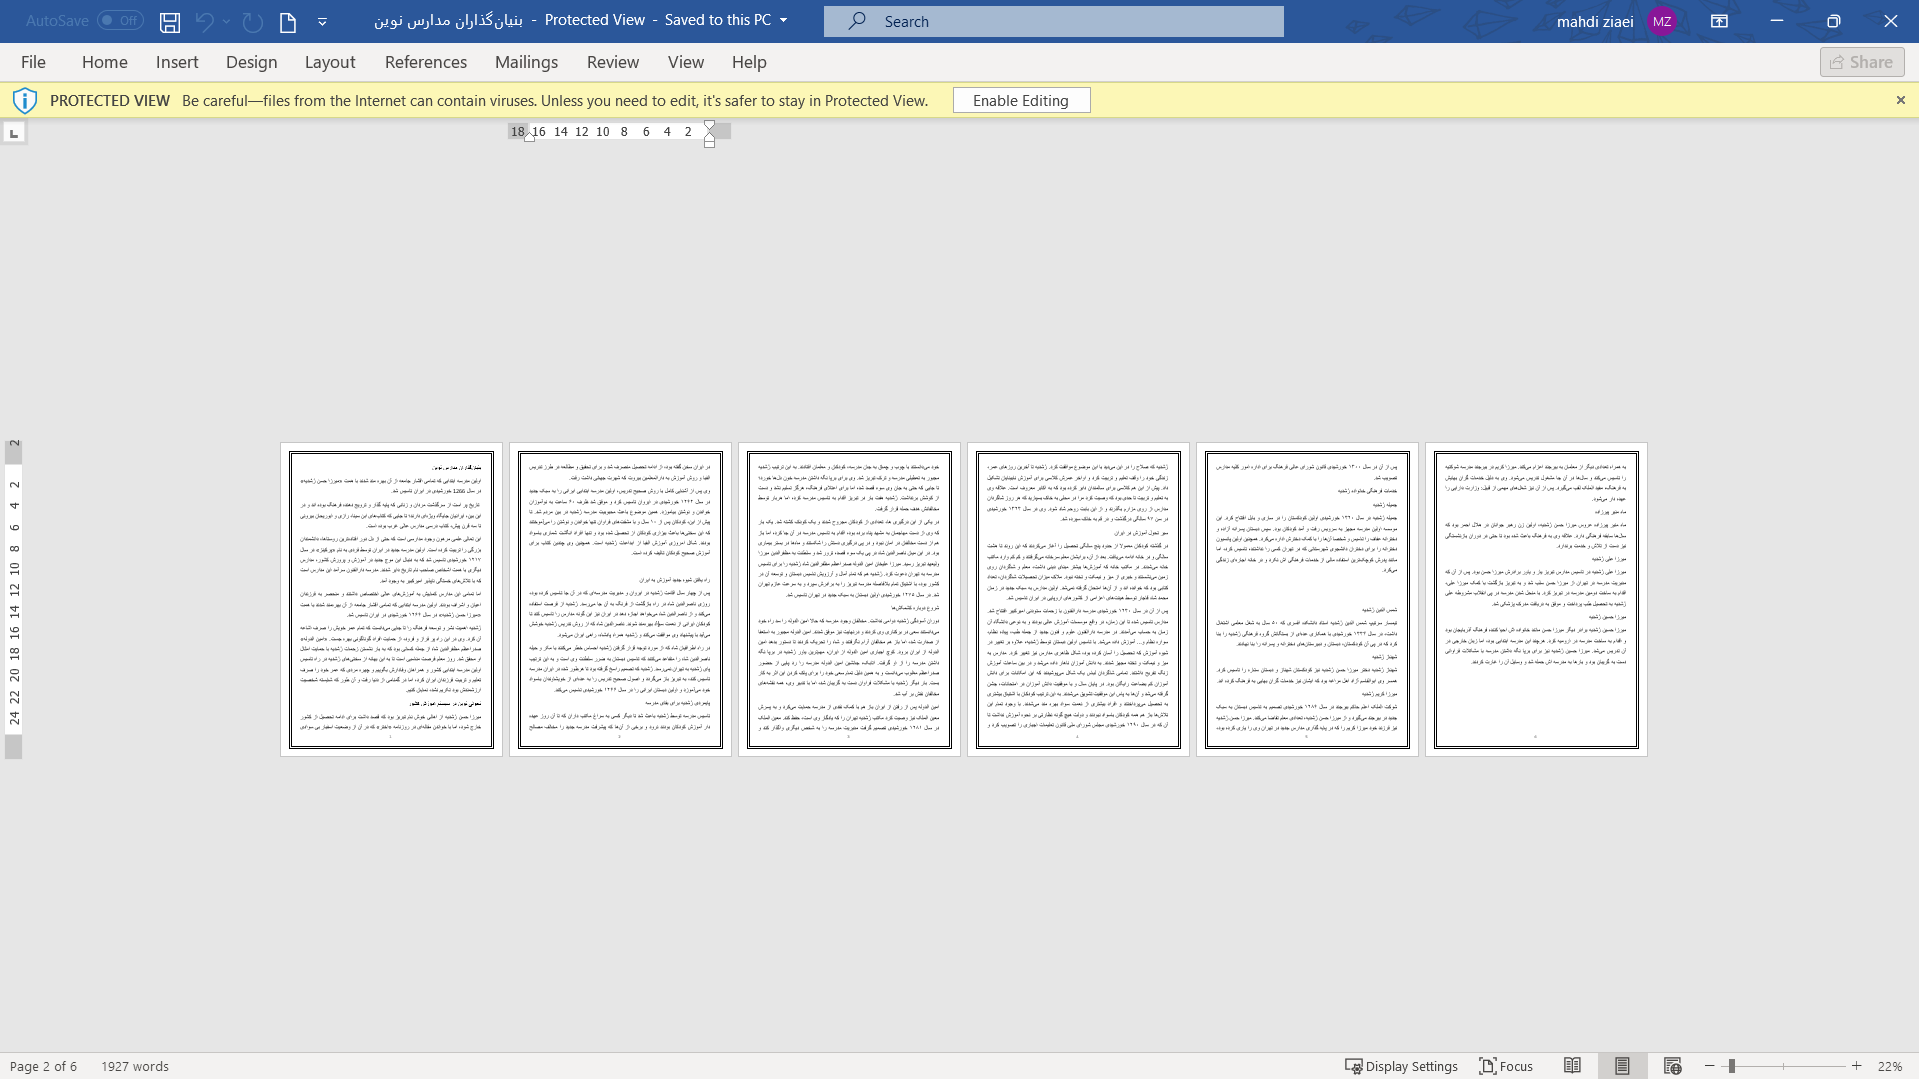Image resolution: width=1919 pixels, height=1079 pixels.
Task: Open Customize Quick Access Toolbar dropdown
Action: tap(322, 21)
